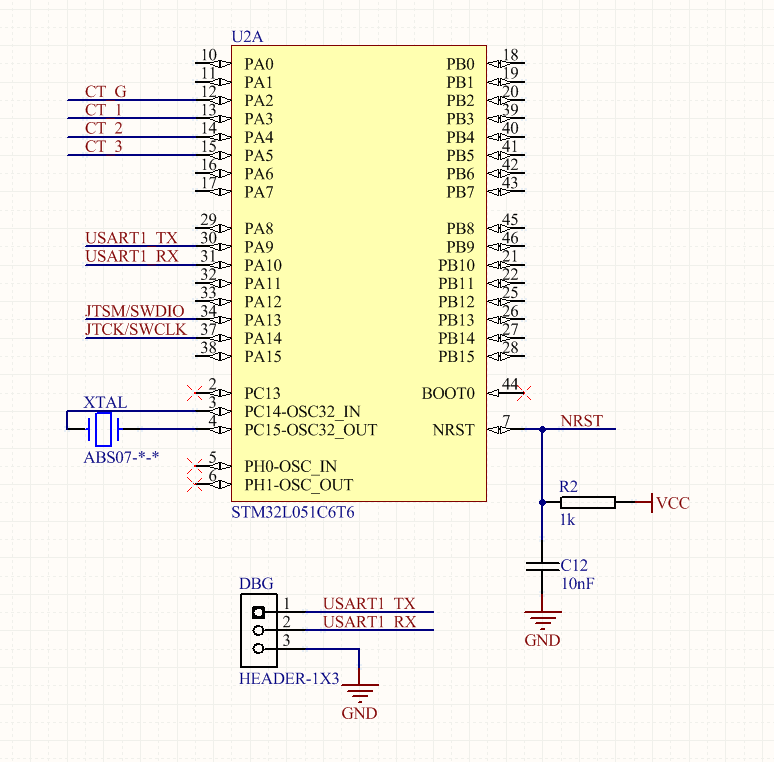The width and height of the screenshot is (774, 762).
Task: Select the junction dot at R2 connection
Action: (542, 502)
